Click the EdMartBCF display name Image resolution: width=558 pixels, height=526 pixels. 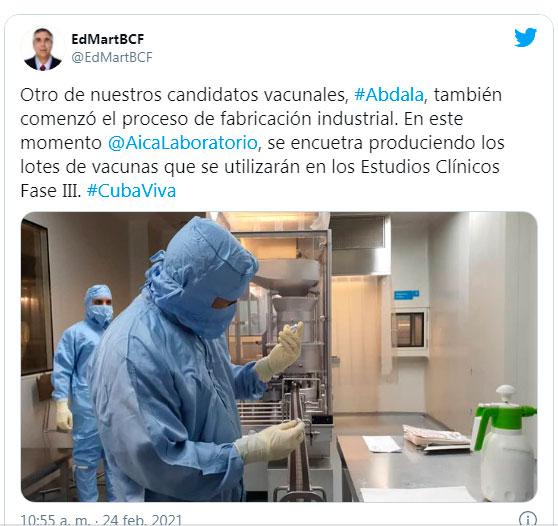click(107, 39)
